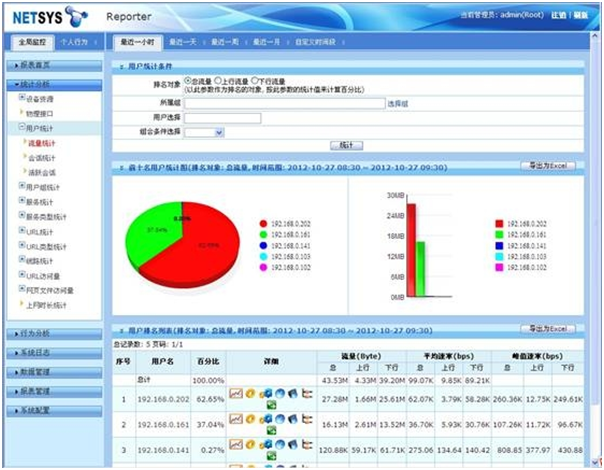604x470 pixels.
Task: Select the 总流量 radio button
Action: click(188, 80)
